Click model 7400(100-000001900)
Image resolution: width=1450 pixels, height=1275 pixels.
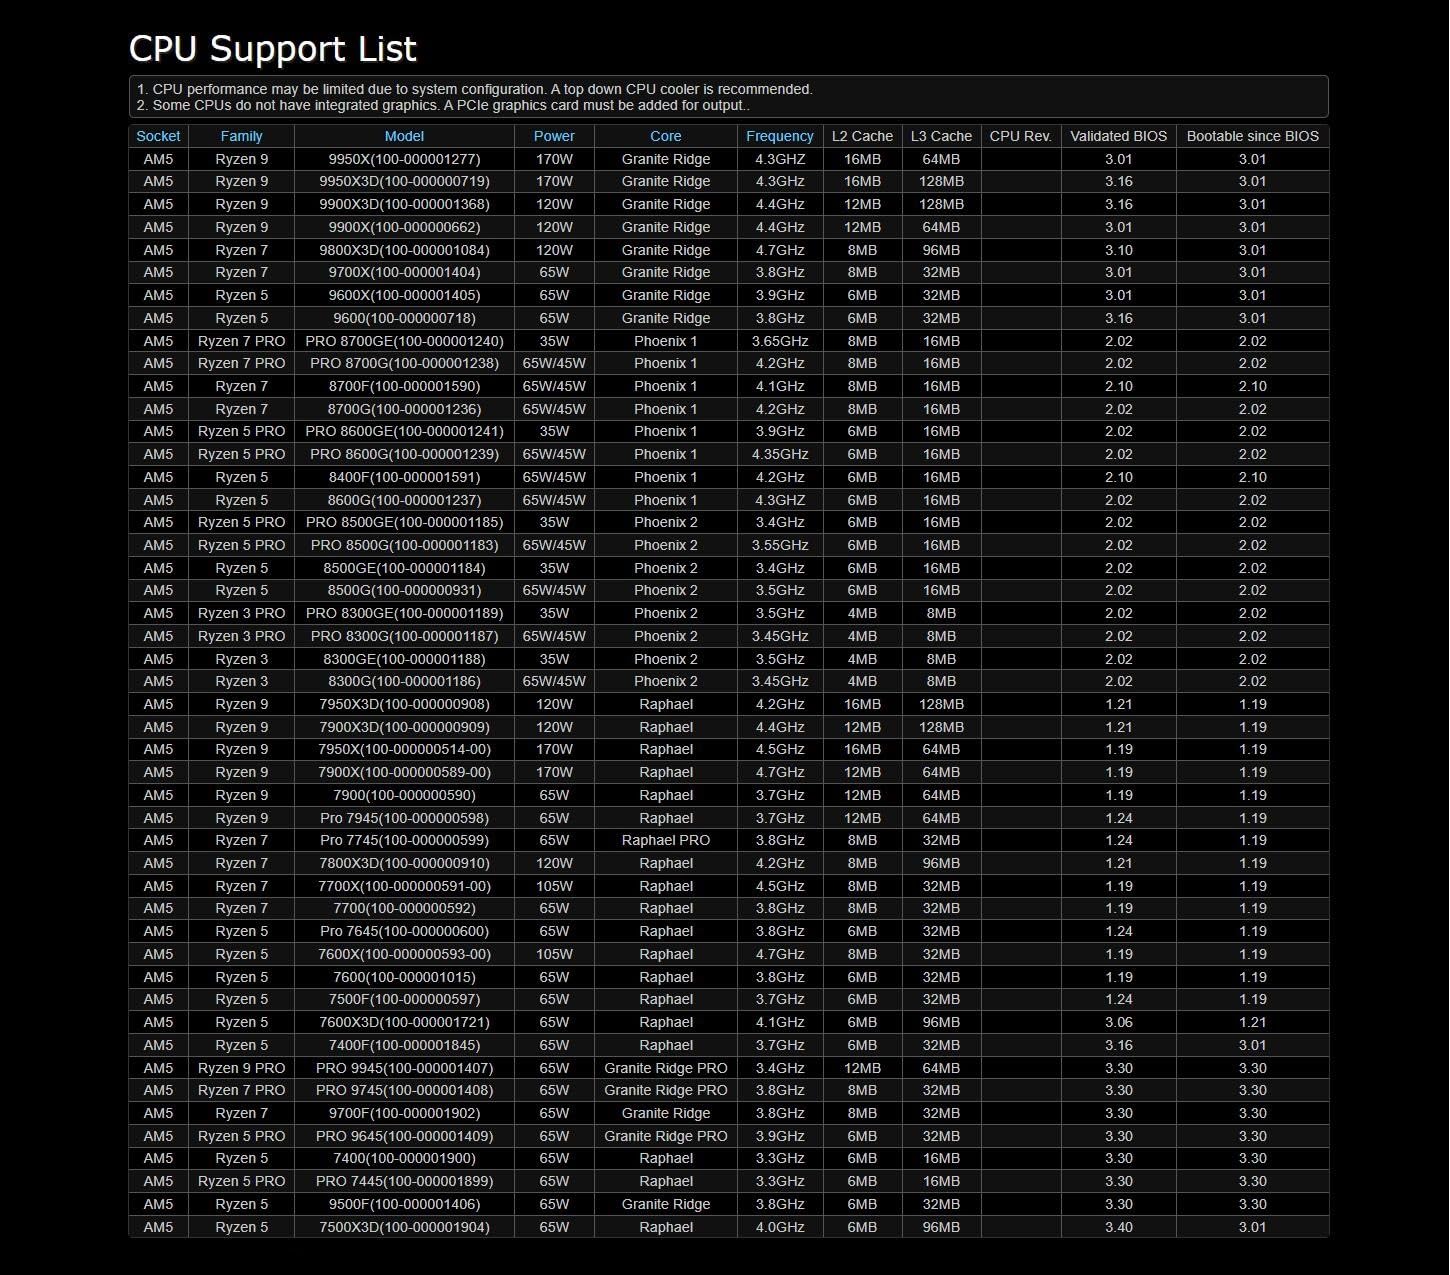(x=404, y=1158)
